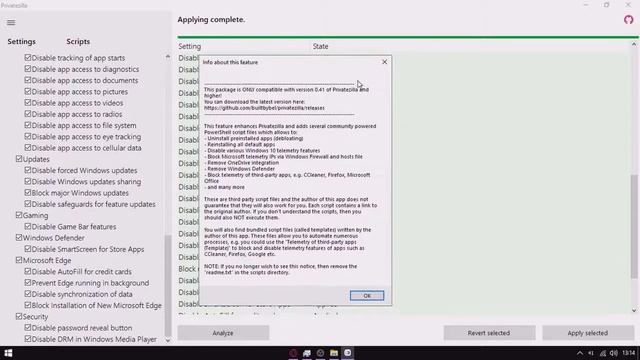
Task: Toggle Disable Game Bar features
Action: (x=28, y=226)
